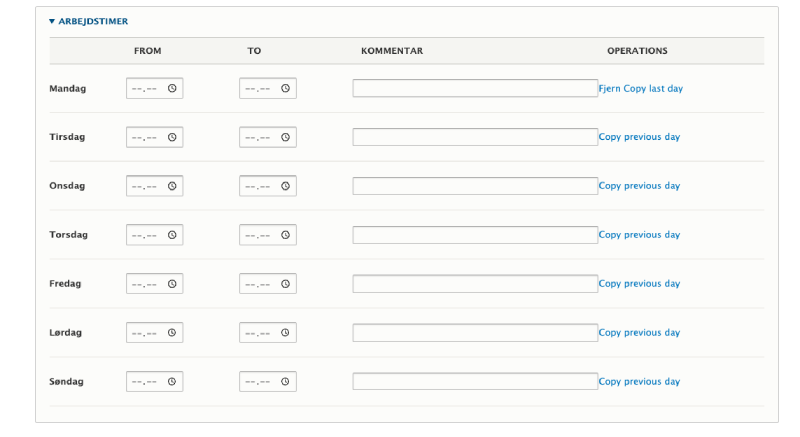Click Copy last day for Mandag

[654, 89]
